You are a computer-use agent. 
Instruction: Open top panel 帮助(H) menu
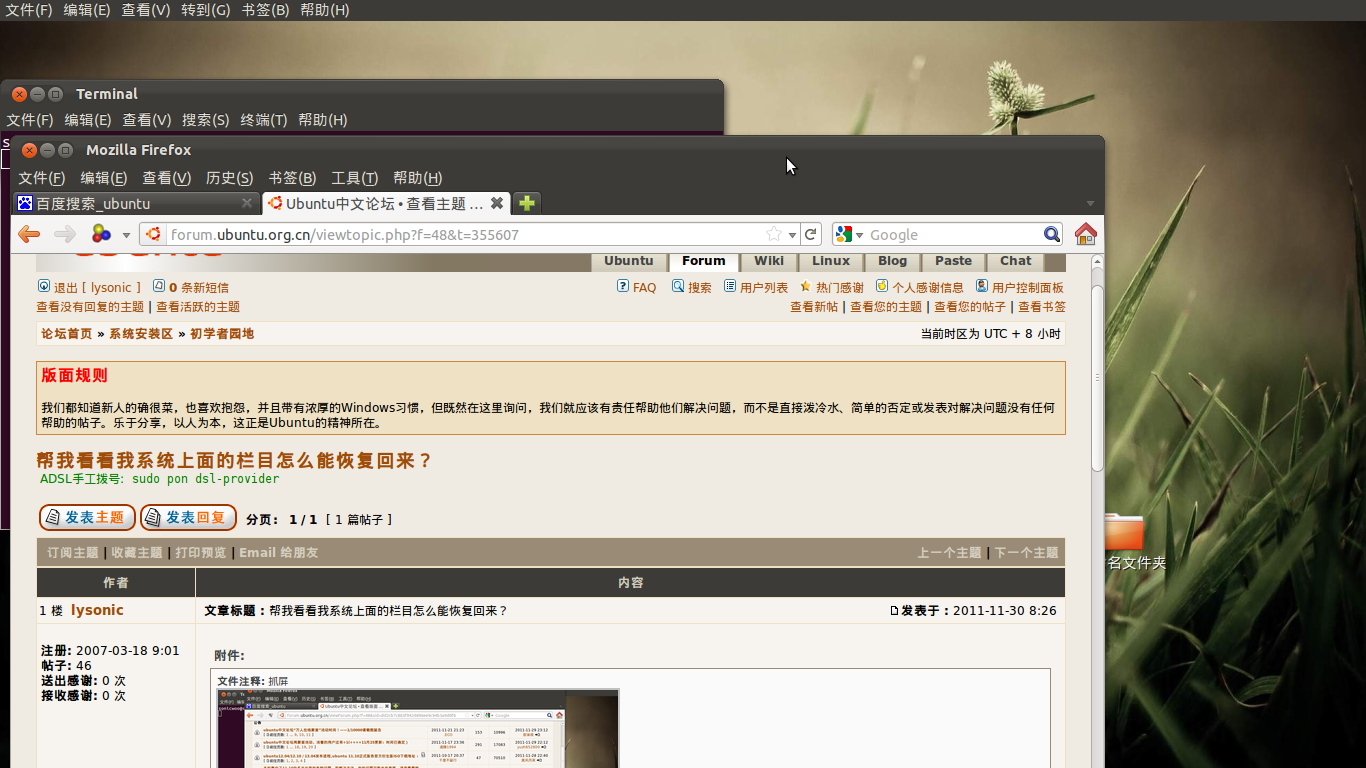[x=324, y=10]
